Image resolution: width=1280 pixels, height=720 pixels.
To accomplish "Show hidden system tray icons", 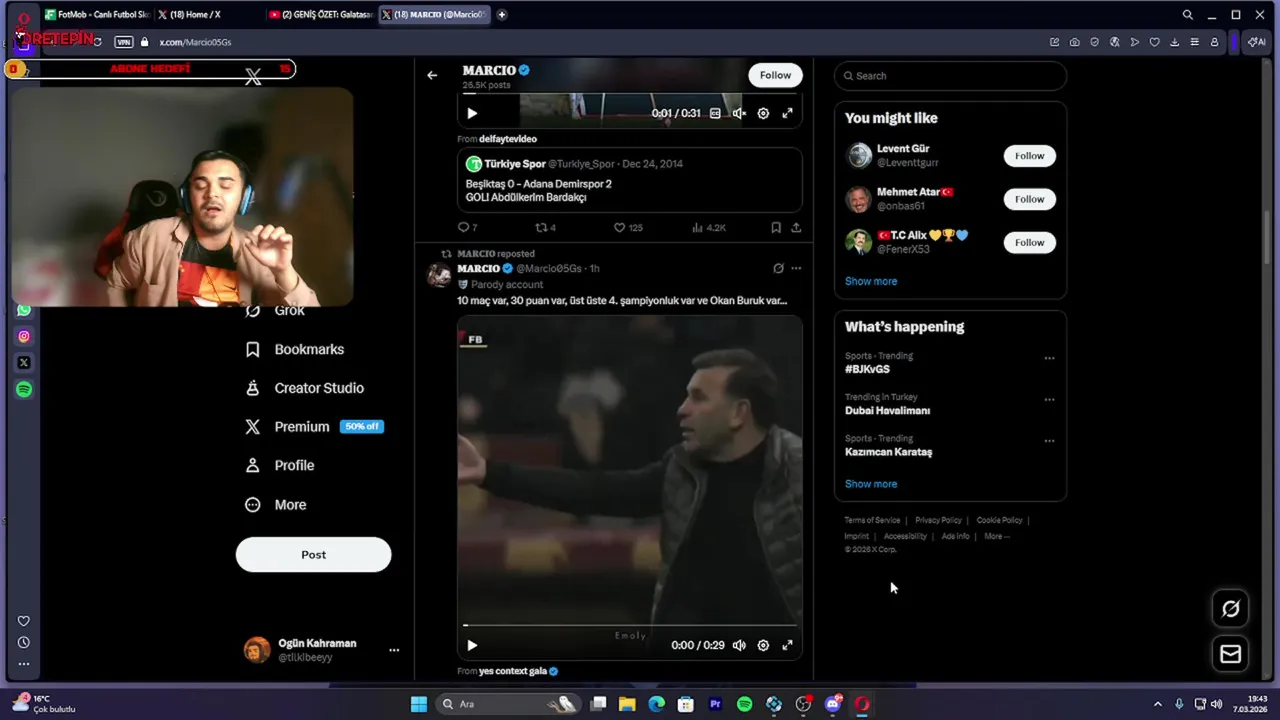I will pyautogui.click(x=1158, y=704).
